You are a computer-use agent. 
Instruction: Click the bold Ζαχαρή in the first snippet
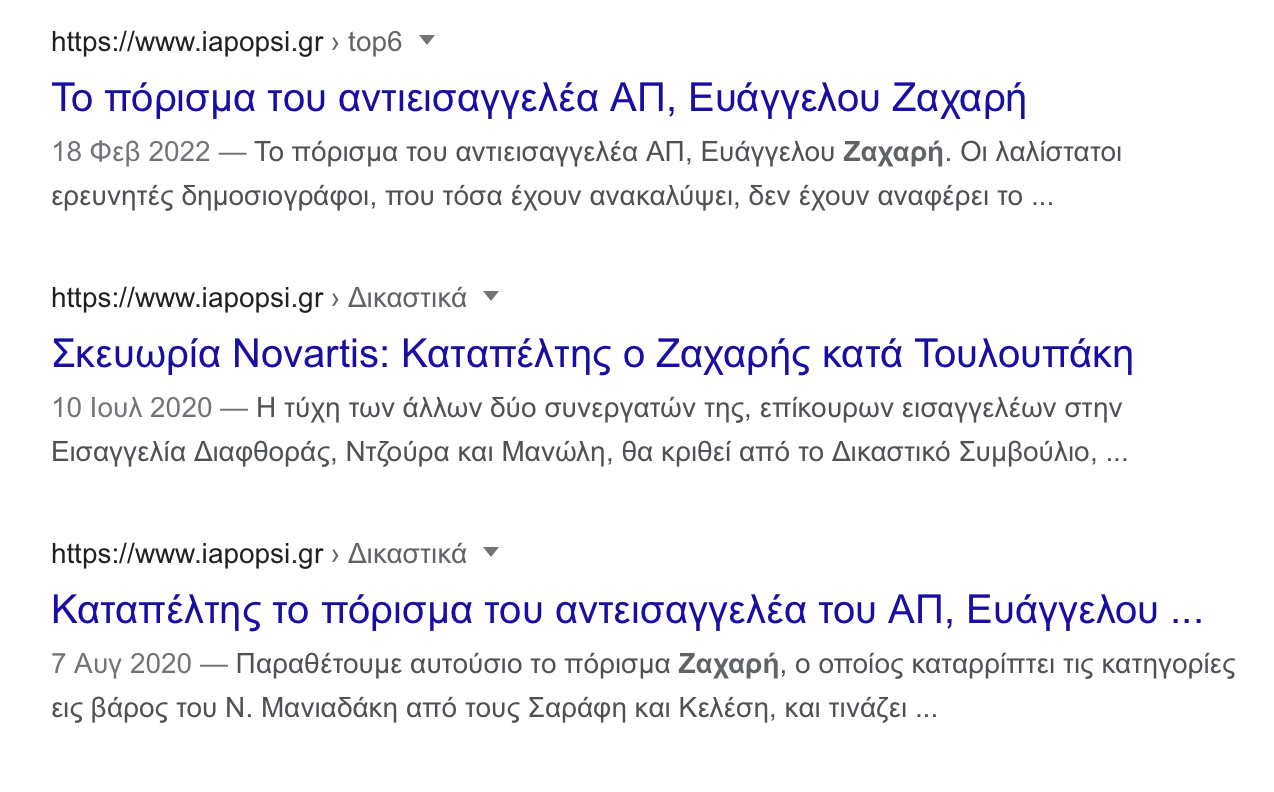pyautogui.click(x=893, y=153)
